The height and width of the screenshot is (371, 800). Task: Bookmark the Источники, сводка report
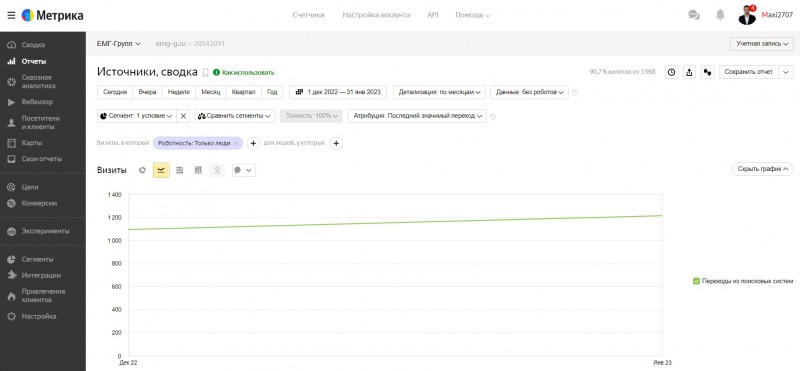(206, 72)
